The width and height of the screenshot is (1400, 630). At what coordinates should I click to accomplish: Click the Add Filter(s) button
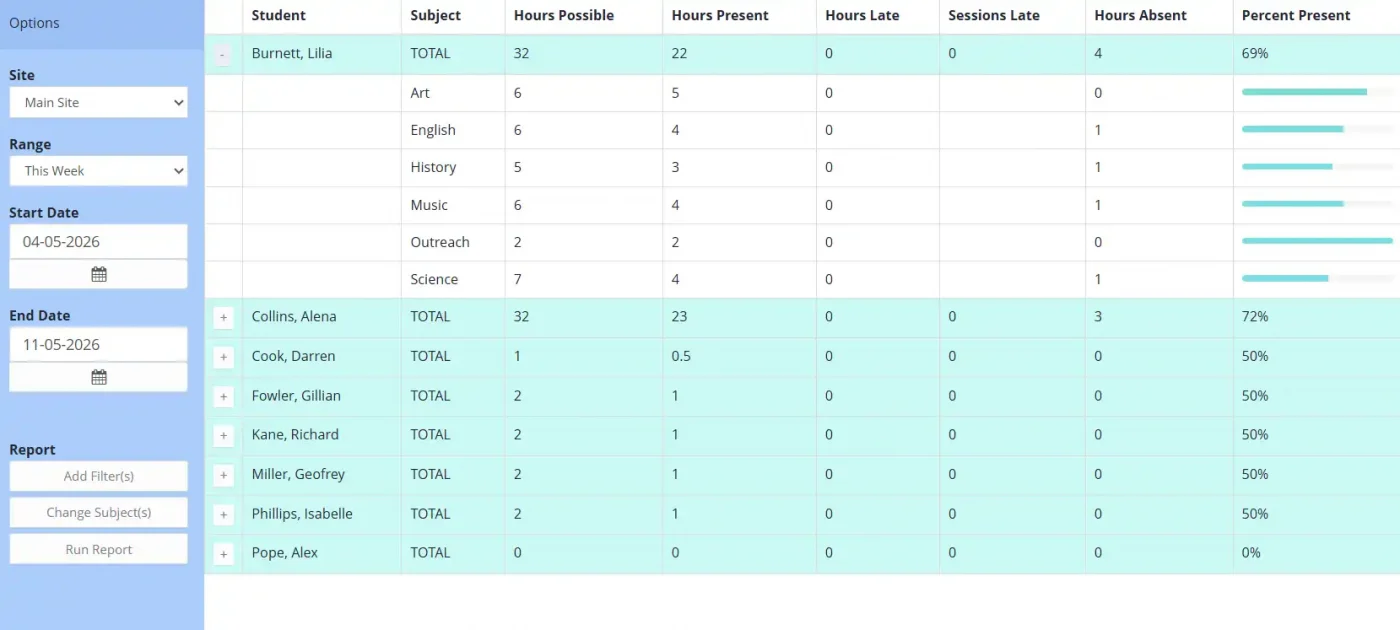(x=98, y=476)
